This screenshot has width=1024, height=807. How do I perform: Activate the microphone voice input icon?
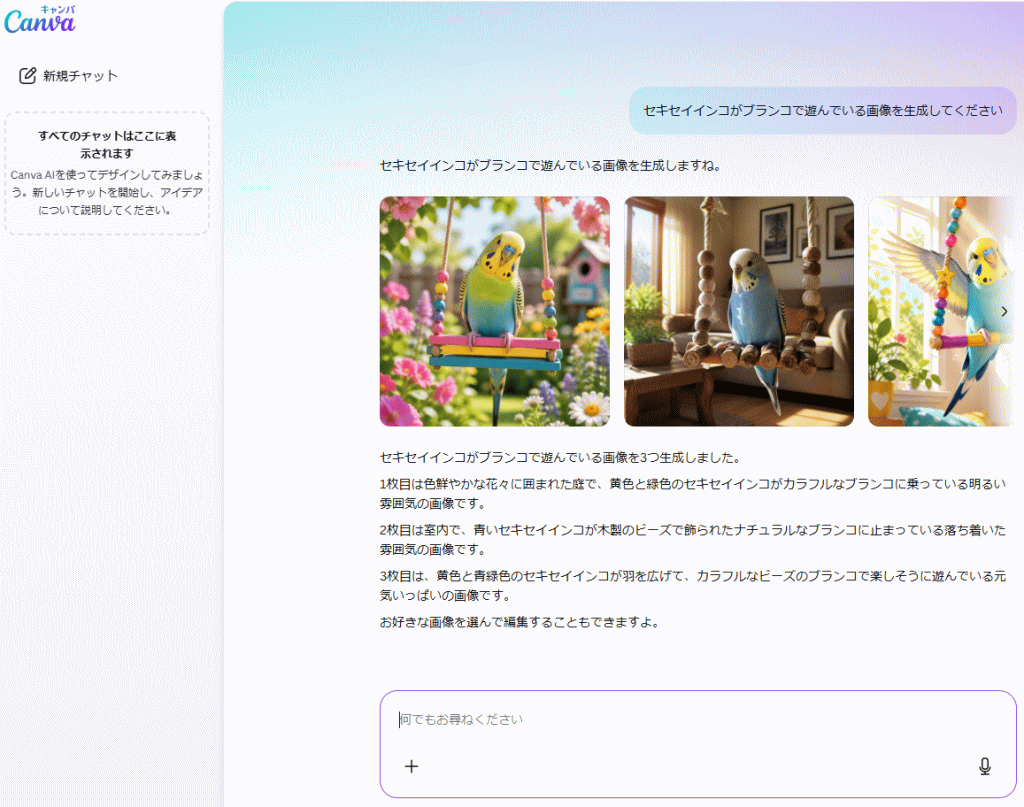985,767
